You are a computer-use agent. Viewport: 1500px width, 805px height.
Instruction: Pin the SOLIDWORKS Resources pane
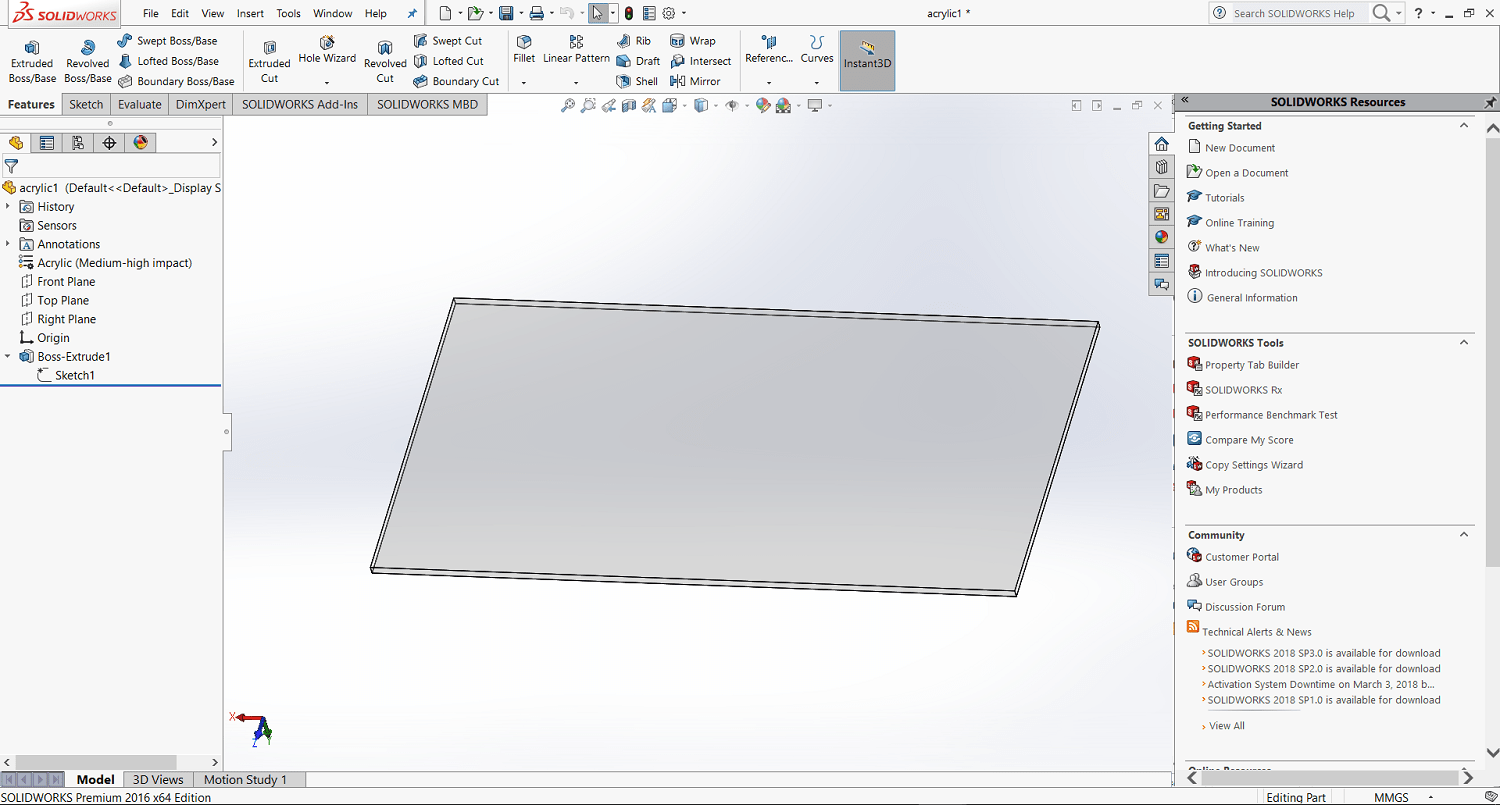pos(1490,102)
